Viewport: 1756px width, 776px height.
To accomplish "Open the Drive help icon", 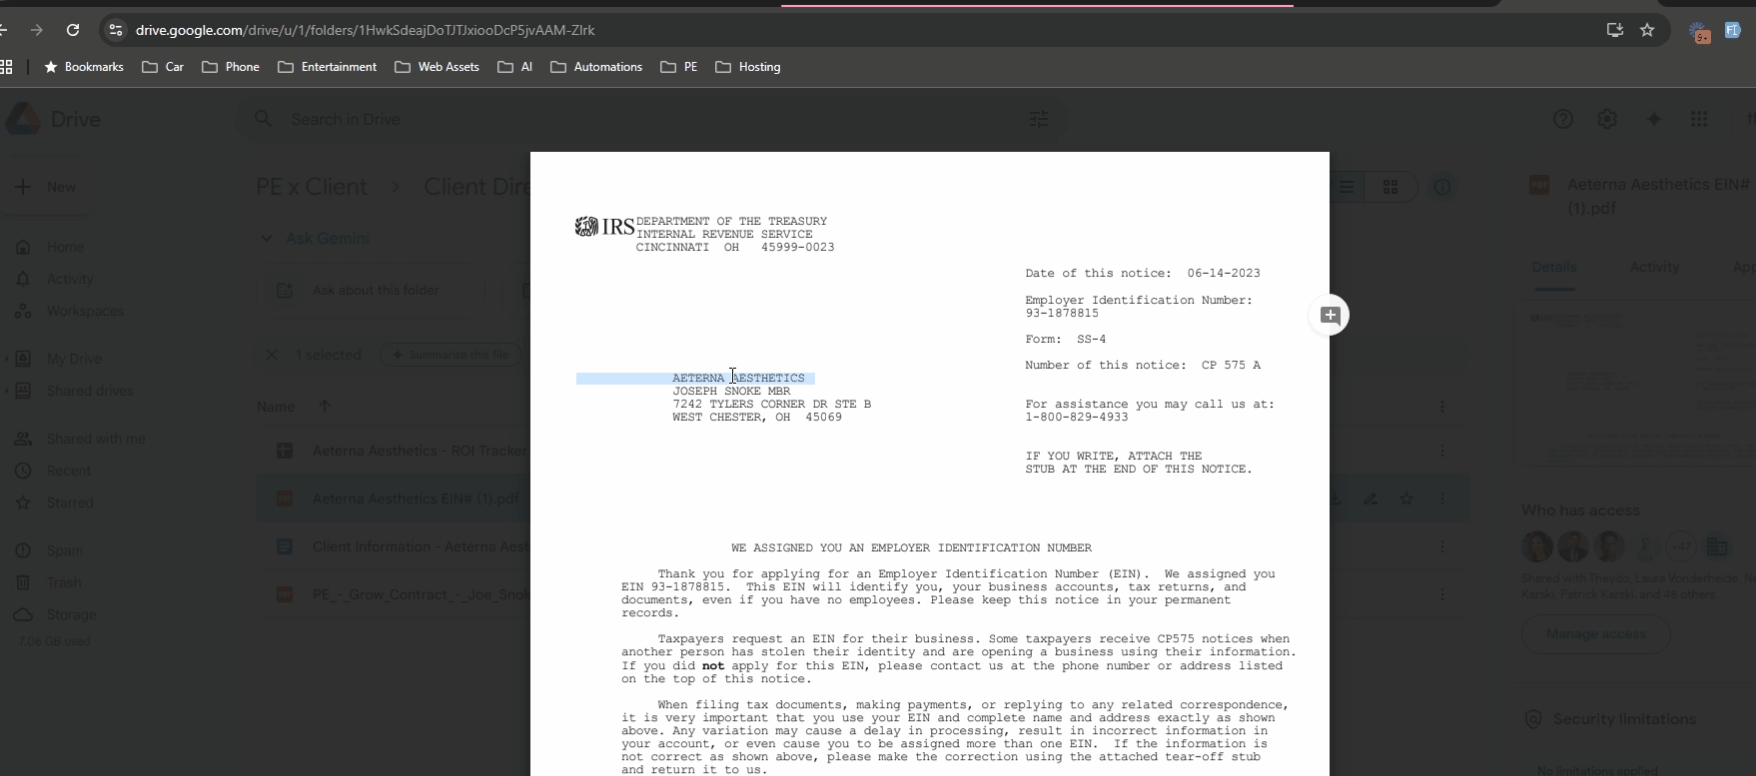I will pos(1563,119).
